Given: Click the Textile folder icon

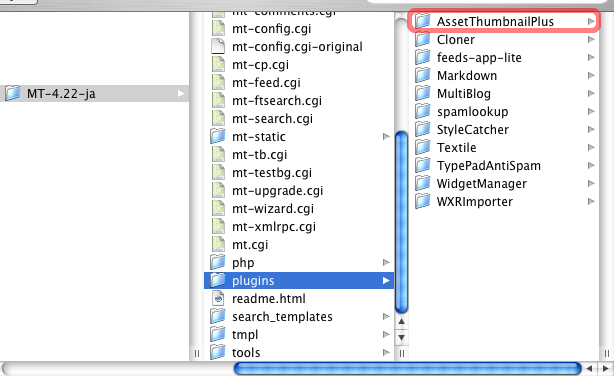Looking at the screenshot, I should [423, 147].
